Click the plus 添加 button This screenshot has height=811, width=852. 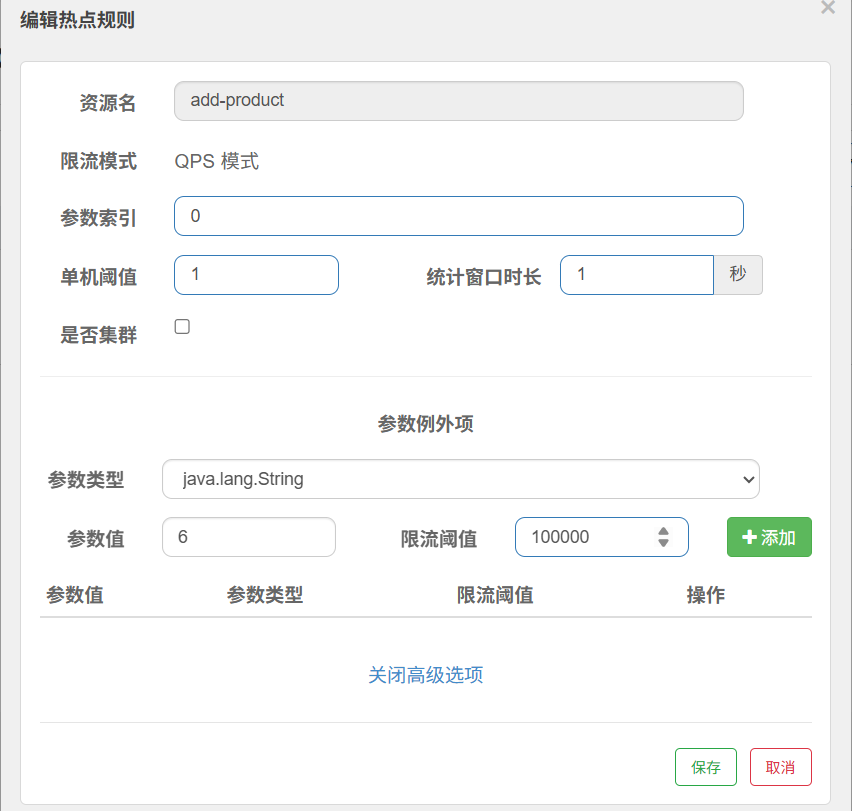point(768,537)
